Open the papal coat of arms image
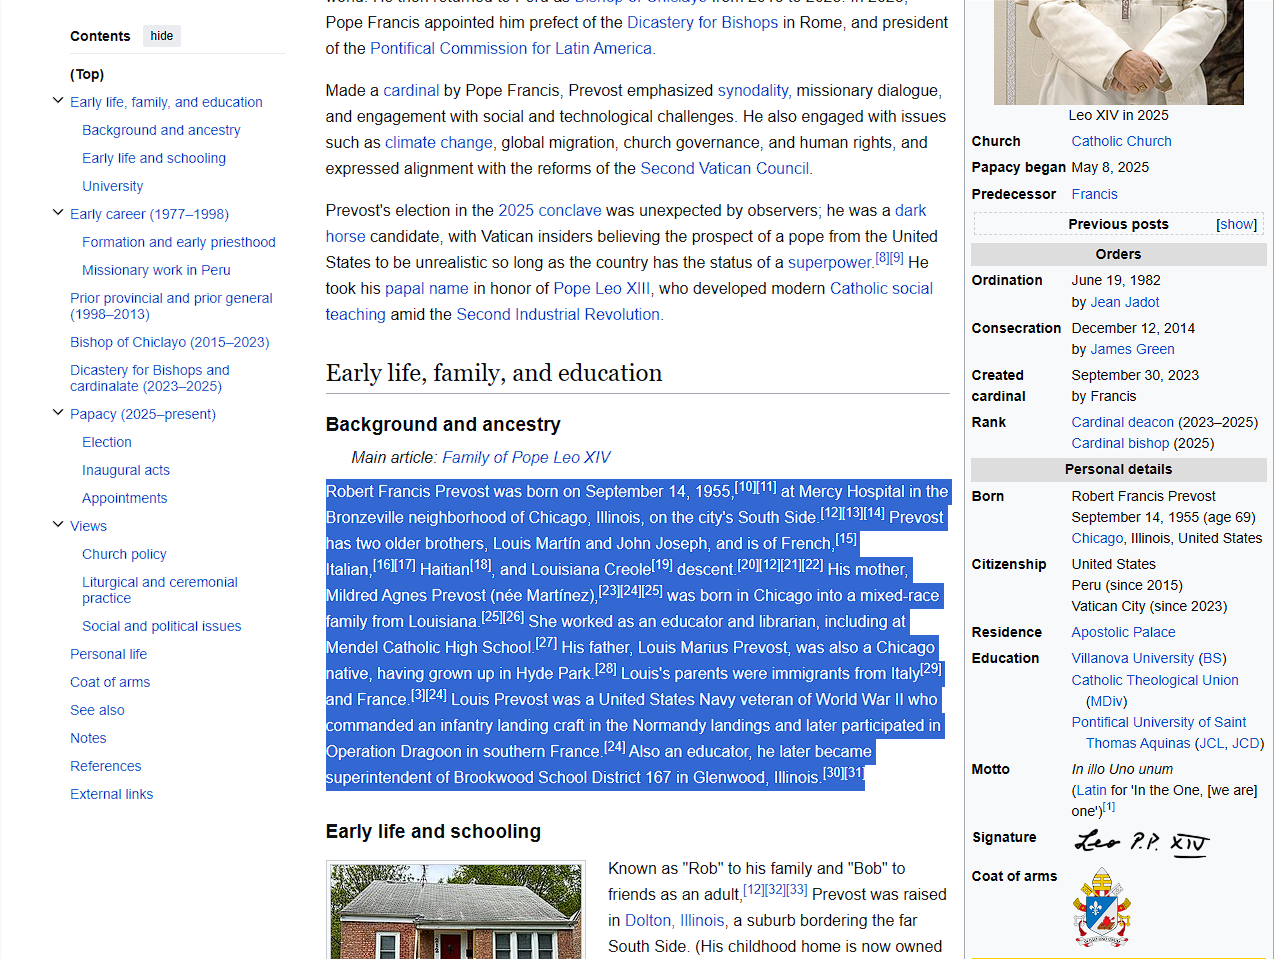Image resolution: width=1275 pixels, height=959 pixels. click(1102, 907)
